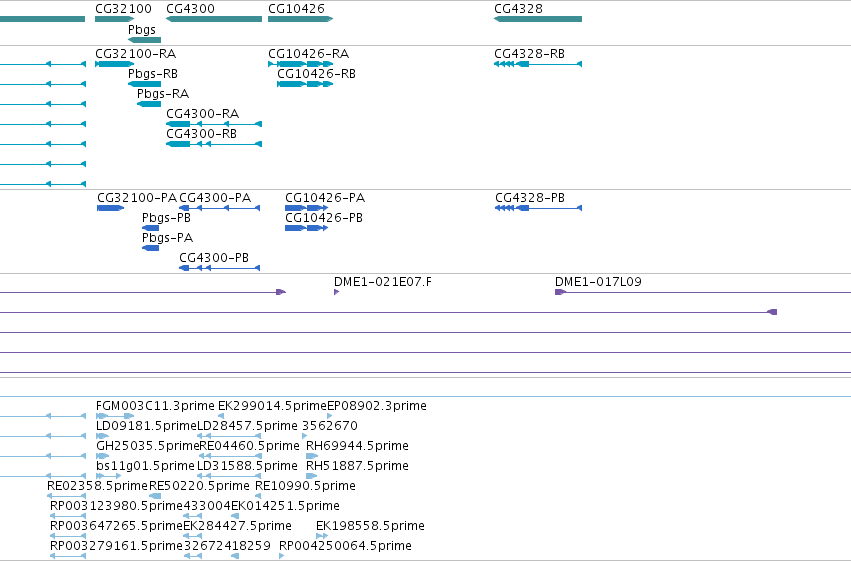Select the CG4328 gene feature
Image resolution: width=851 pixels, height=561 pixels.
pos(538,19)
